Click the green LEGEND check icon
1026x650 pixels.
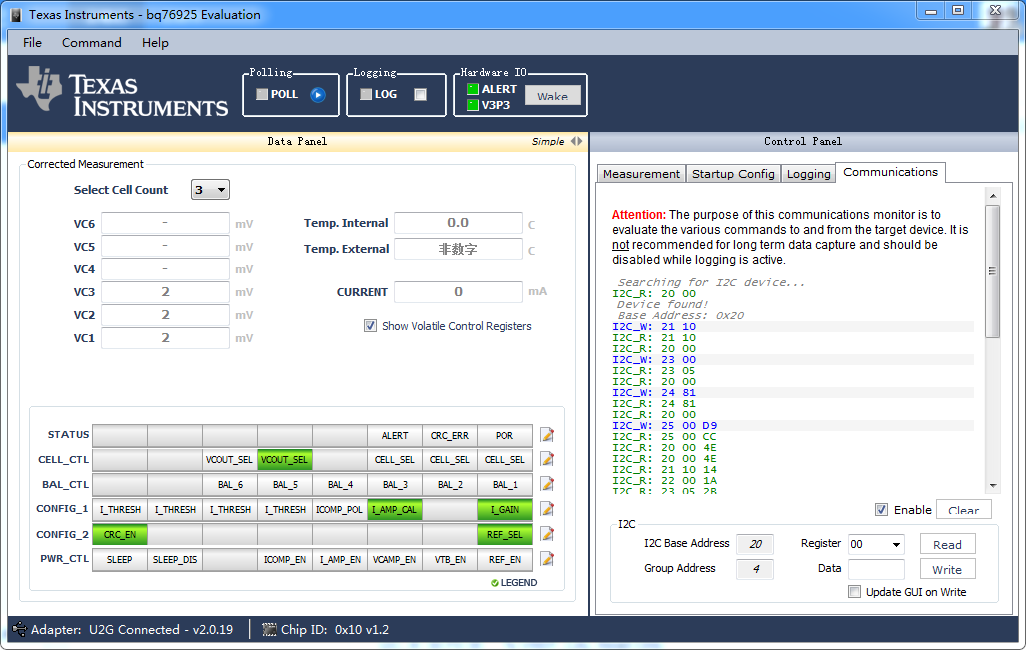pos(495,583)
